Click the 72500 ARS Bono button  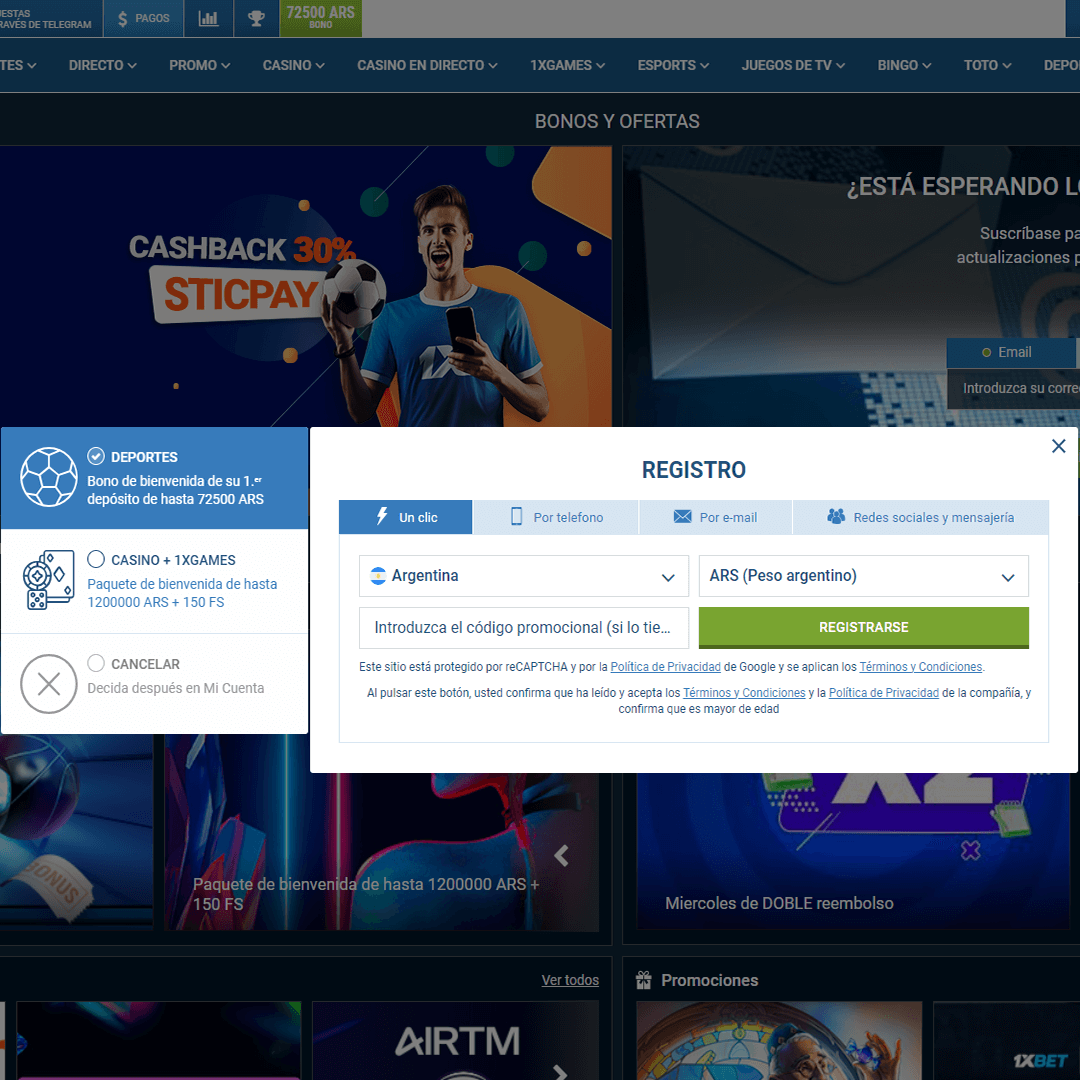pos(320,18)
